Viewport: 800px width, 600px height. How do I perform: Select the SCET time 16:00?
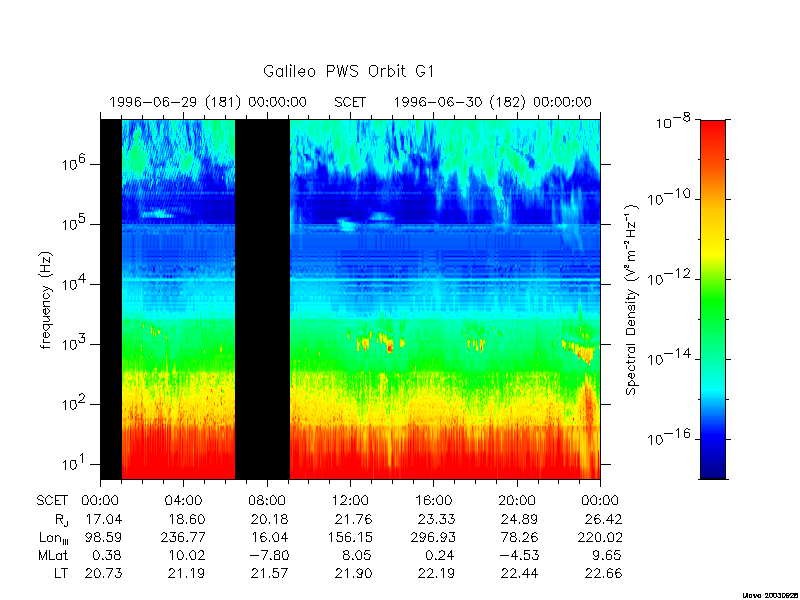pos(433,501)
